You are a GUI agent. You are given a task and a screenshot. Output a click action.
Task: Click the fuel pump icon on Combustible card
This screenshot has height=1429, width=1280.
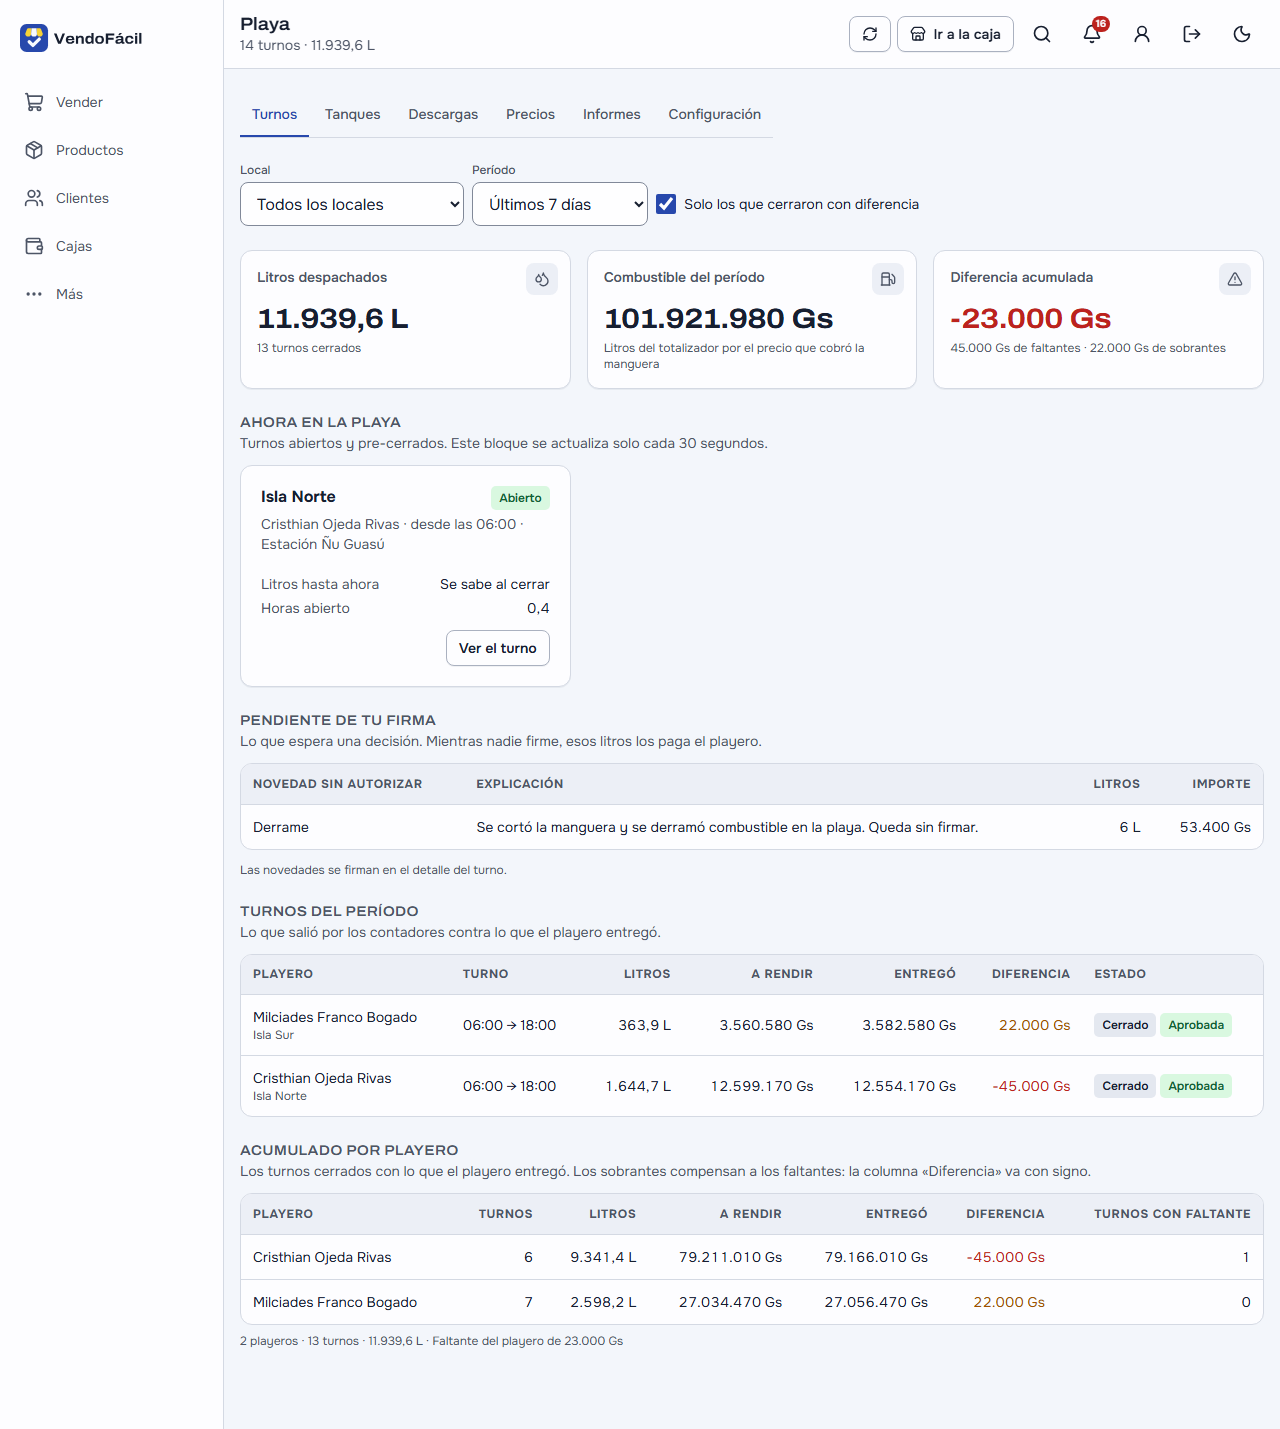click(x=888, y=279)
